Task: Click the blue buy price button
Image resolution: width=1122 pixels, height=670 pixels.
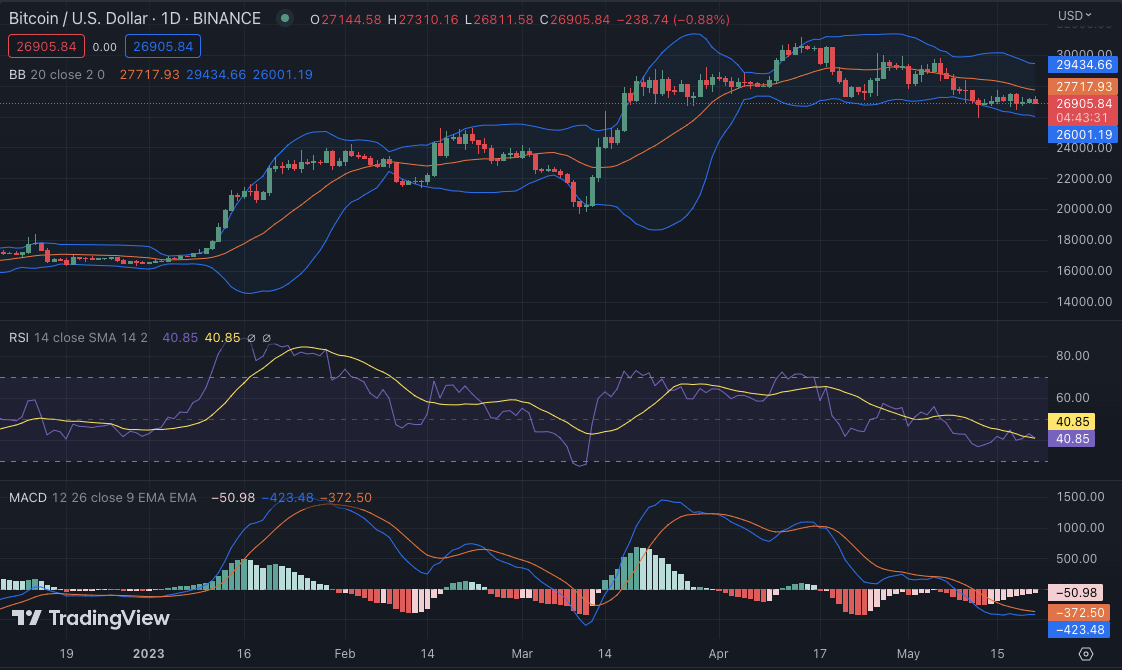Action: click(x=163, y=46)
